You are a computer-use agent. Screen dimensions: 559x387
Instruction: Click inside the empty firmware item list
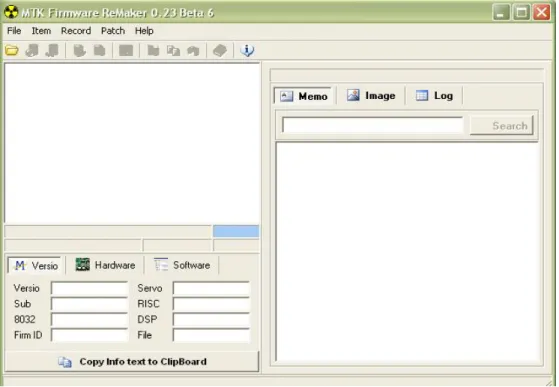[132, 143]
